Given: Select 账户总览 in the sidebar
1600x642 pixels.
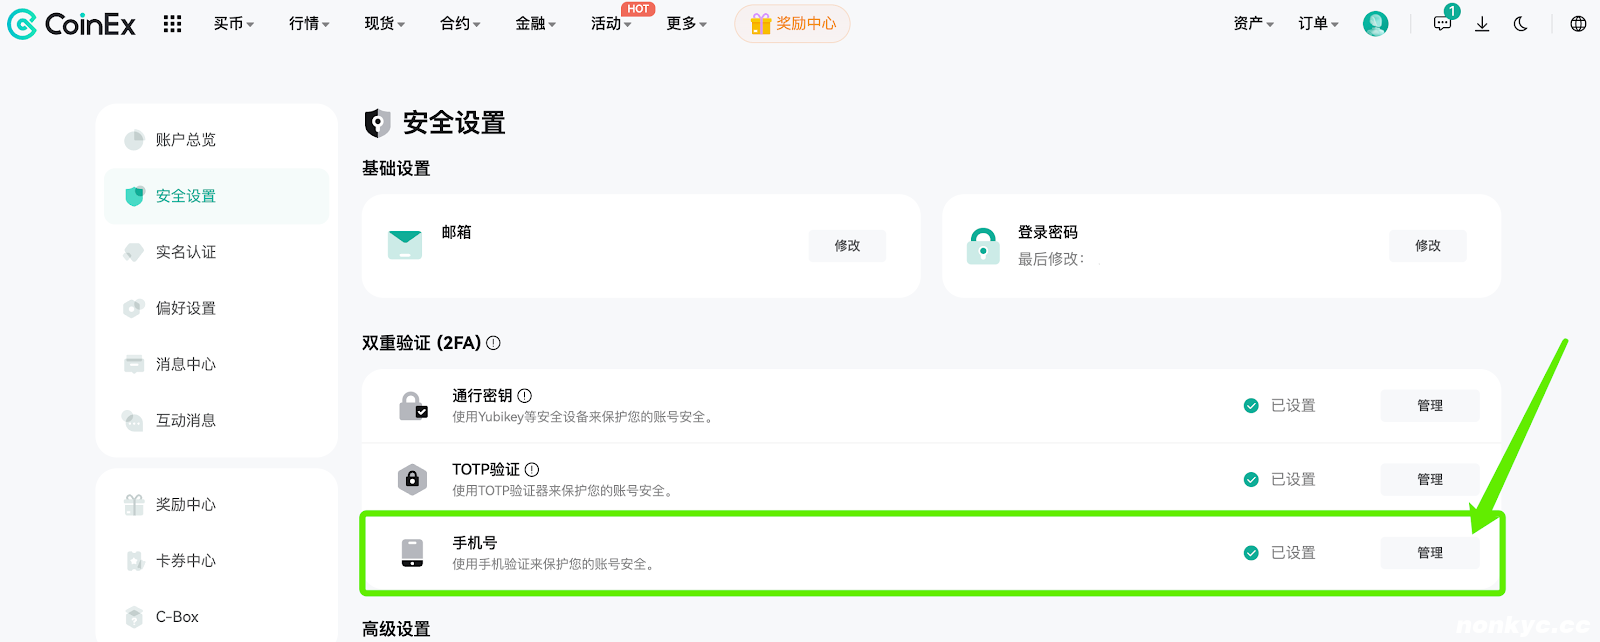Looking at the screenshot, I should [186, 140].
